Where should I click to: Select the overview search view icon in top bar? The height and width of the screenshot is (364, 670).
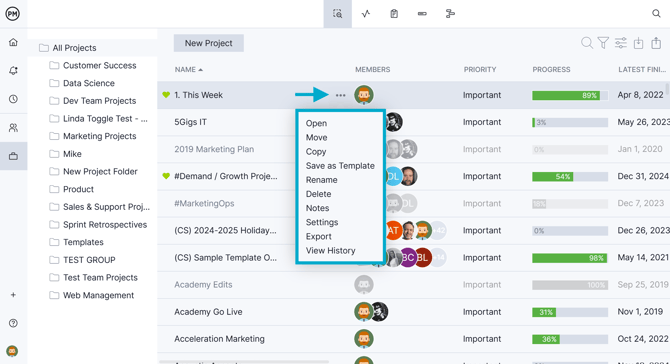[338, 14]
